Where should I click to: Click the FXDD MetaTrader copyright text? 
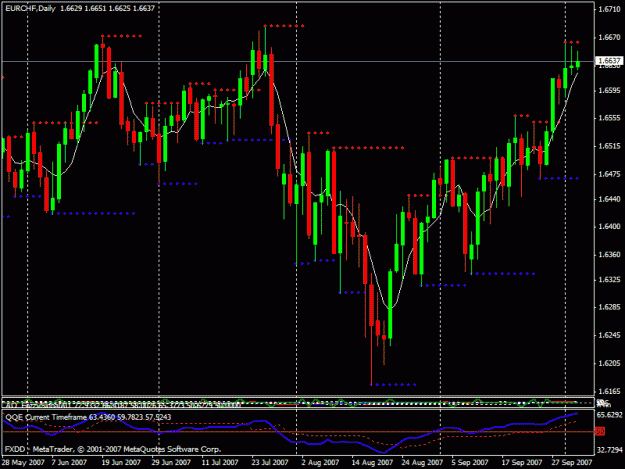click(x=112, y=449)
